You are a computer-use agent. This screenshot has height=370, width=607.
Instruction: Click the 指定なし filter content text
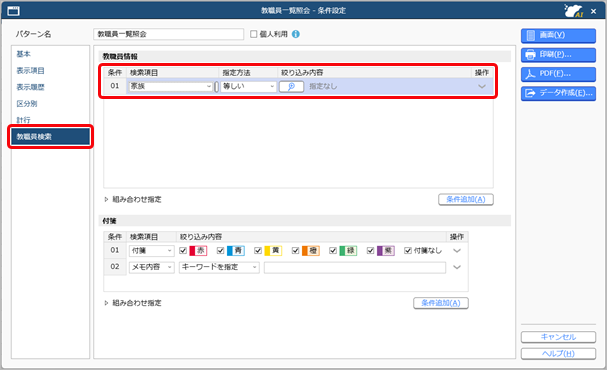pos(323,86)
